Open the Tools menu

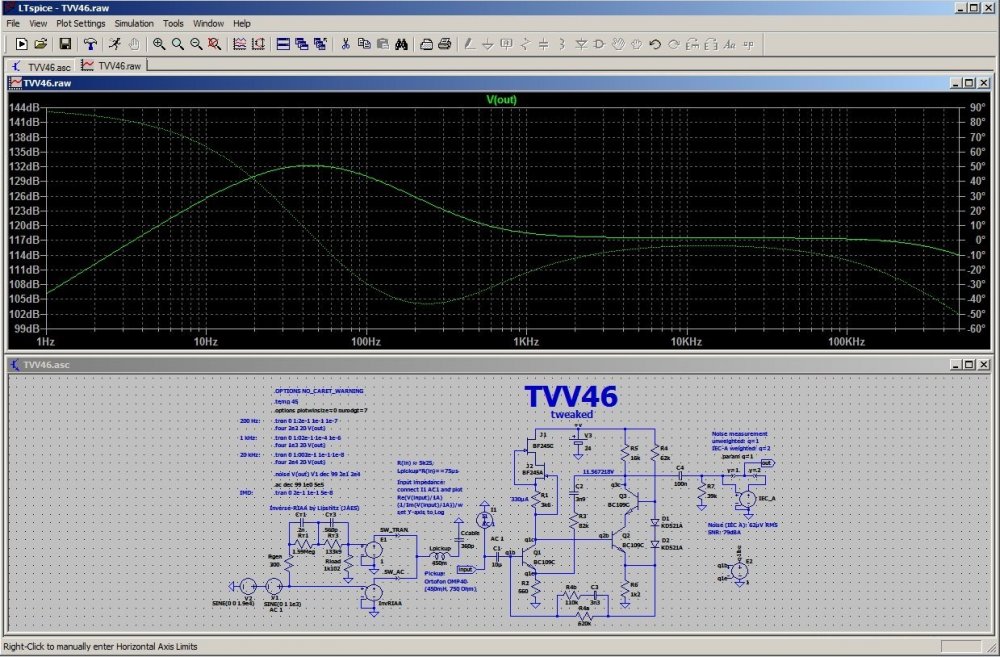tap(173, 22)
